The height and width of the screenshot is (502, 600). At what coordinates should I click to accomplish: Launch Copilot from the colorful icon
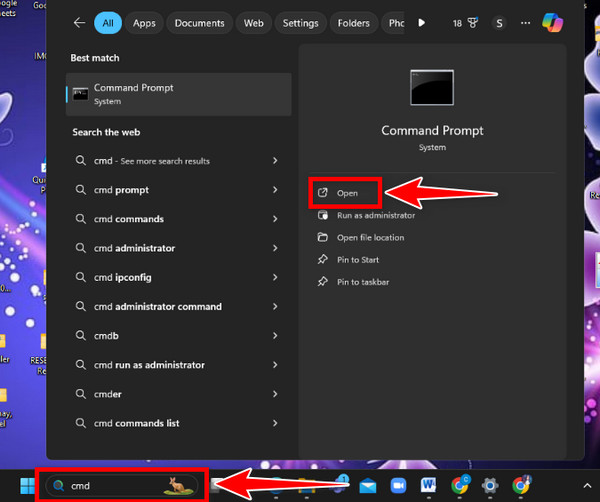click(553, 23)
